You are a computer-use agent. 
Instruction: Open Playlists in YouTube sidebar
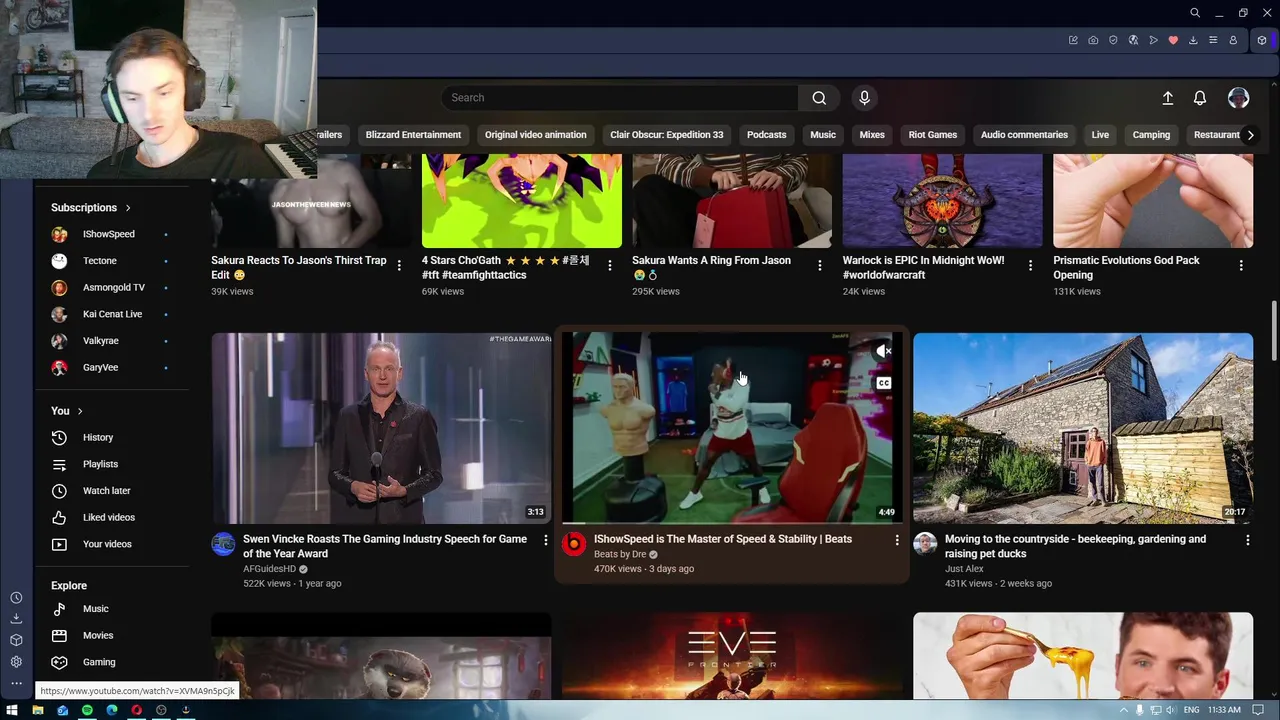tap(112, 464)
